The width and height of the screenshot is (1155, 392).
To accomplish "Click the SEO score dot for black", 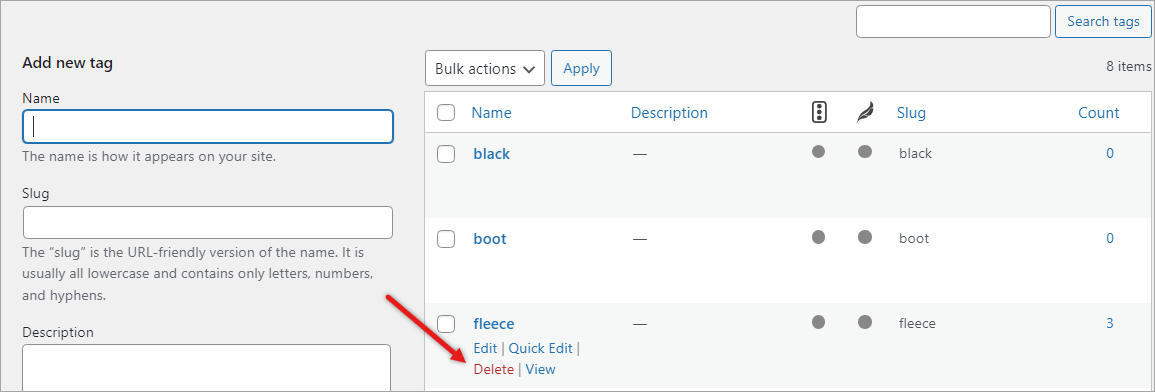I will click(818, 152).
